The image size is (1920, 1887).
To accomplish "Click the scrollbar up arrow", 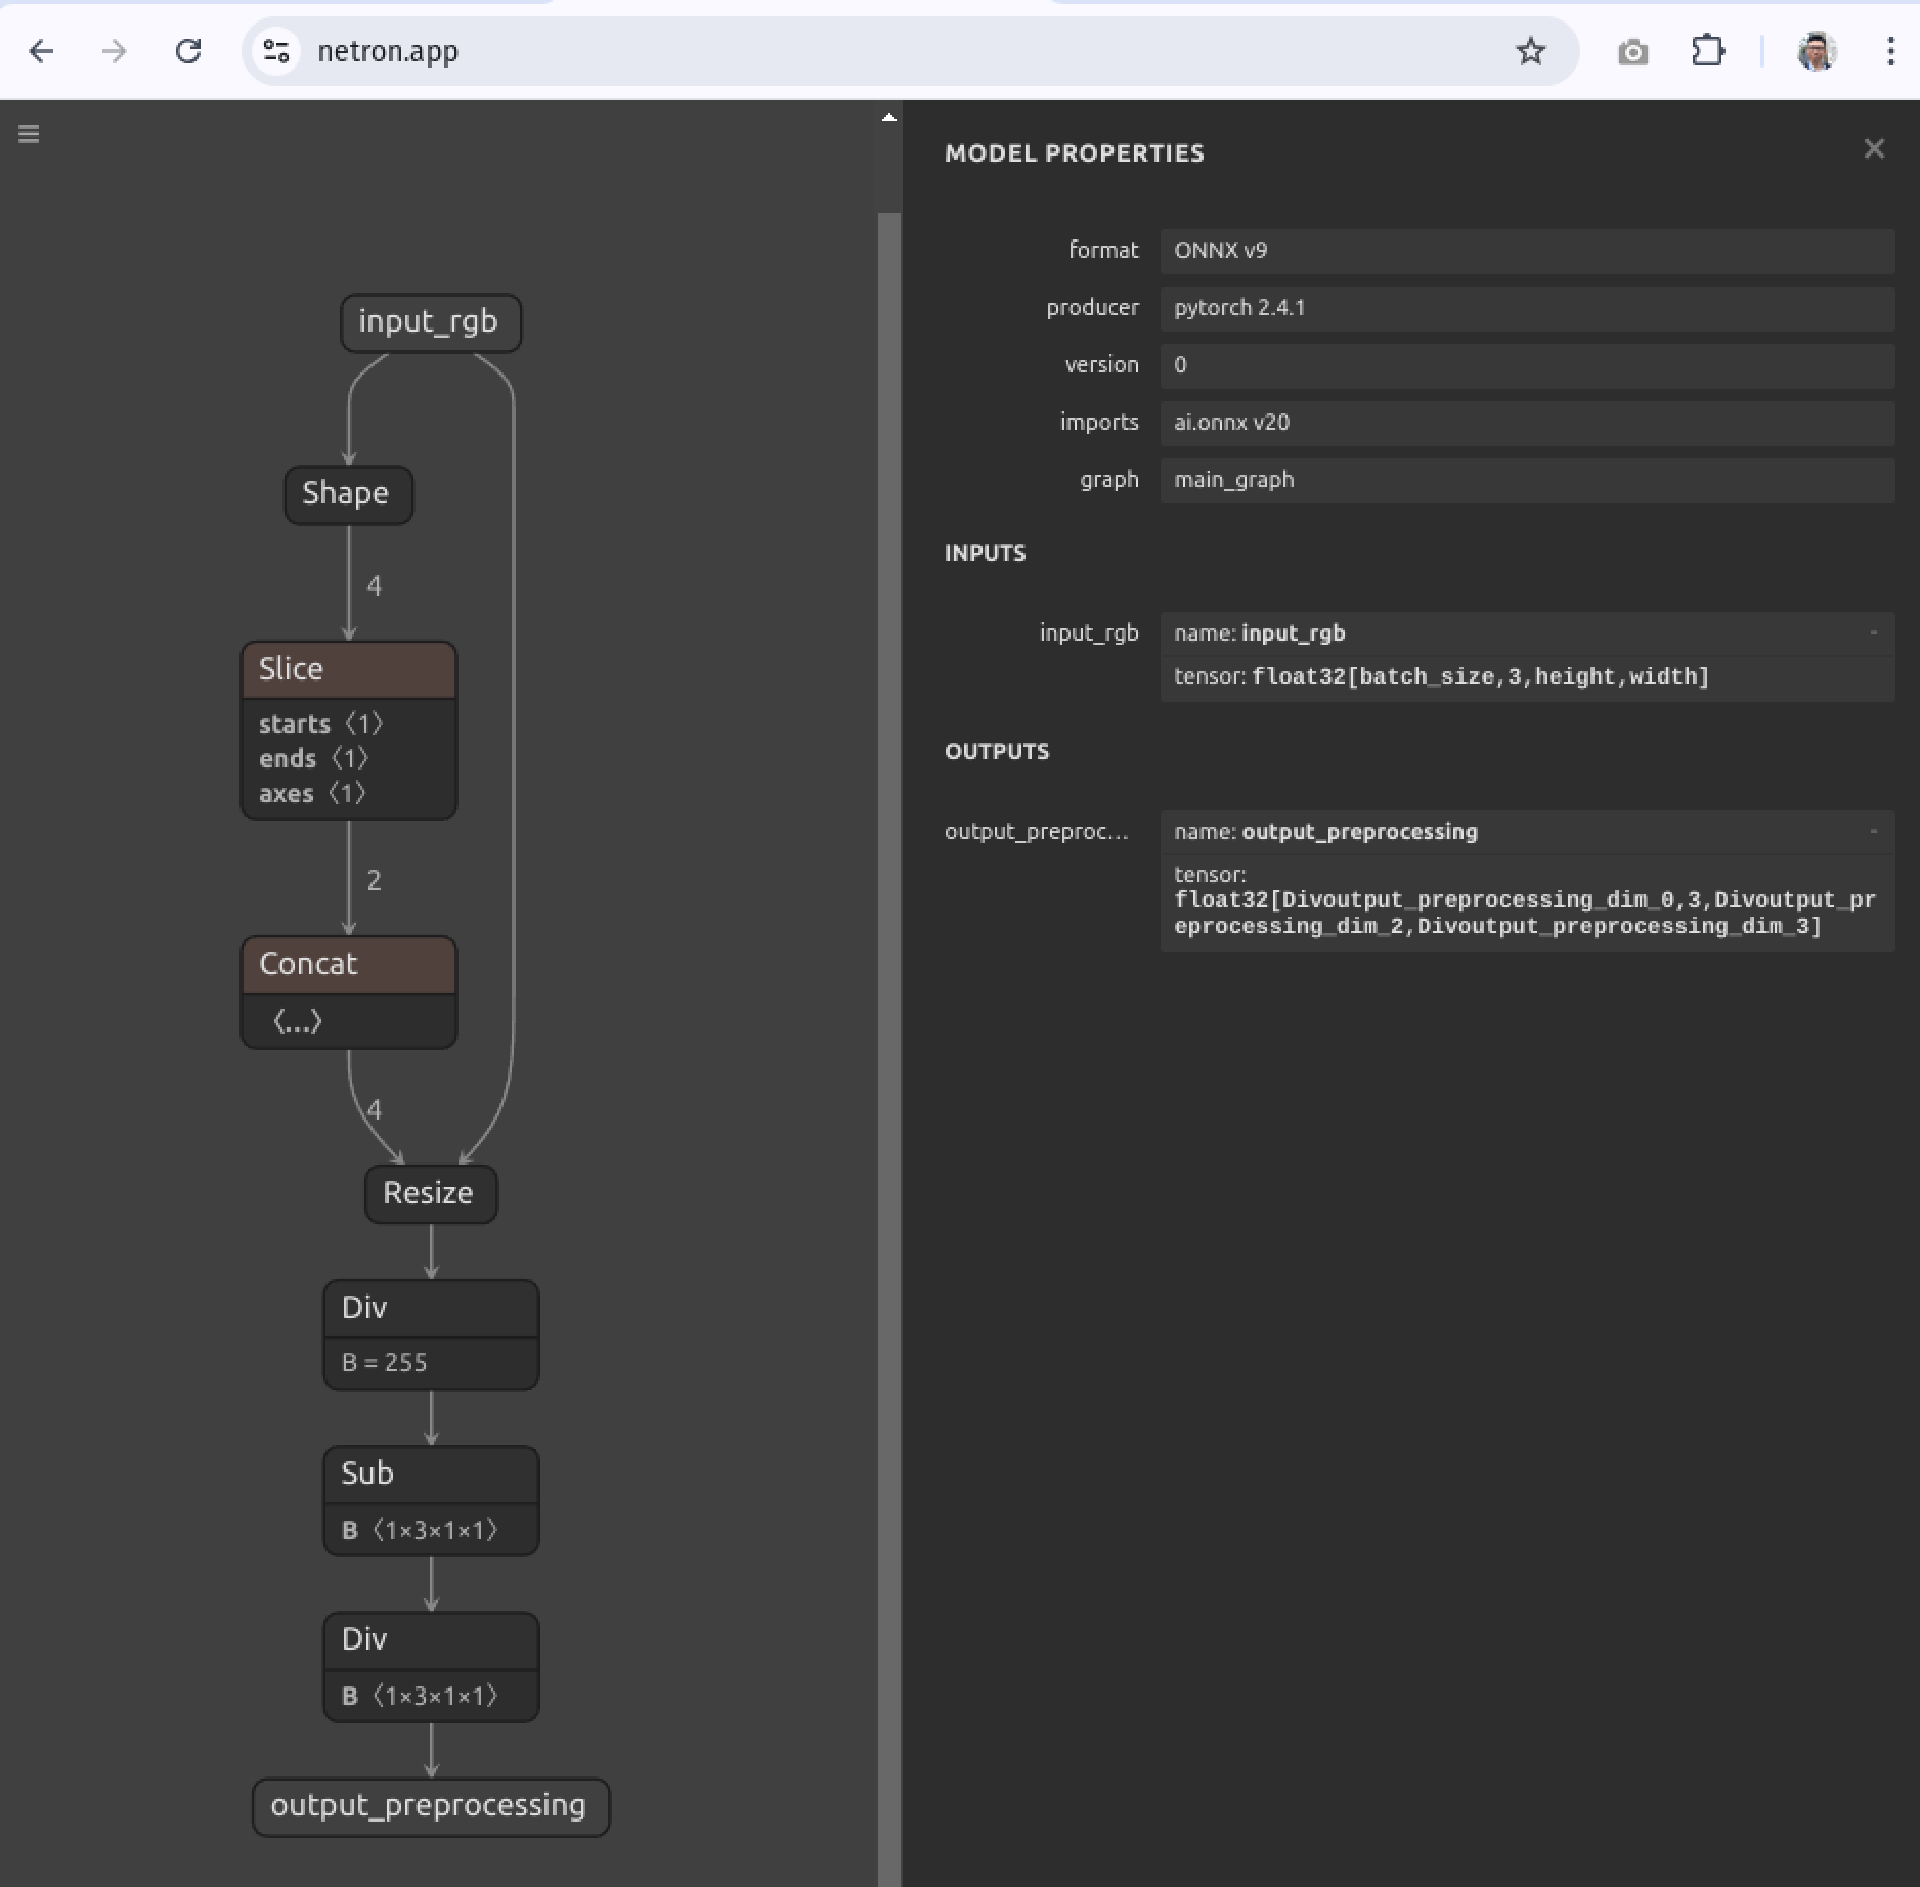I will pos(889,118).
